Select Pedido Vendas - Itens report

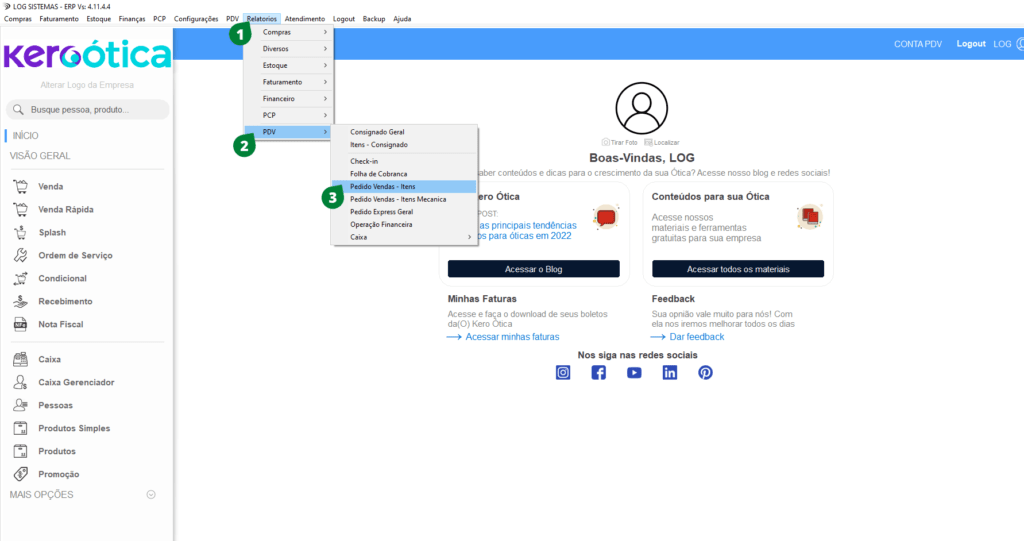click(x=404, y=187)
